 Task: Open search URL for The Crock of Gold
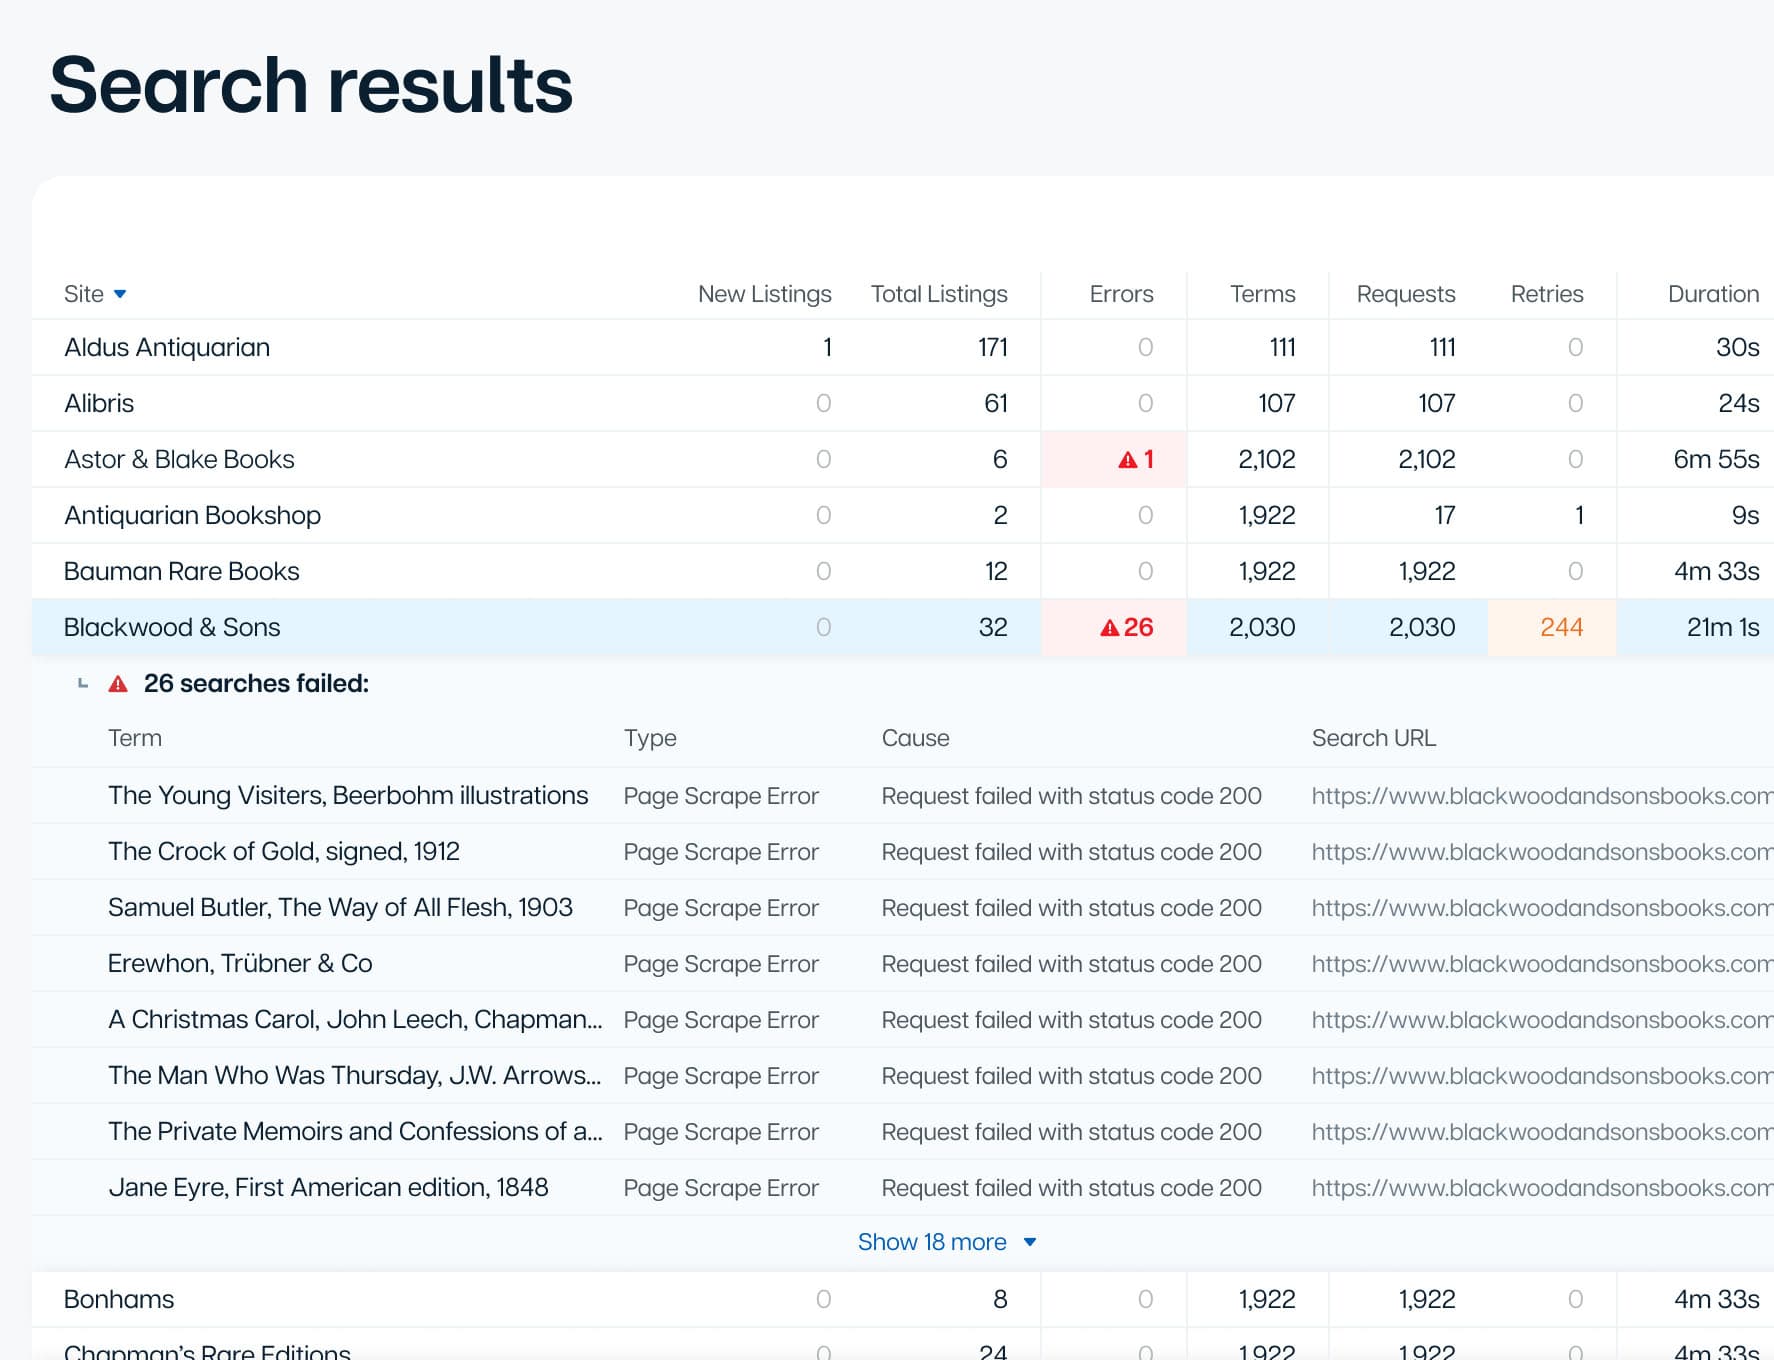(x=1542, y=852)
